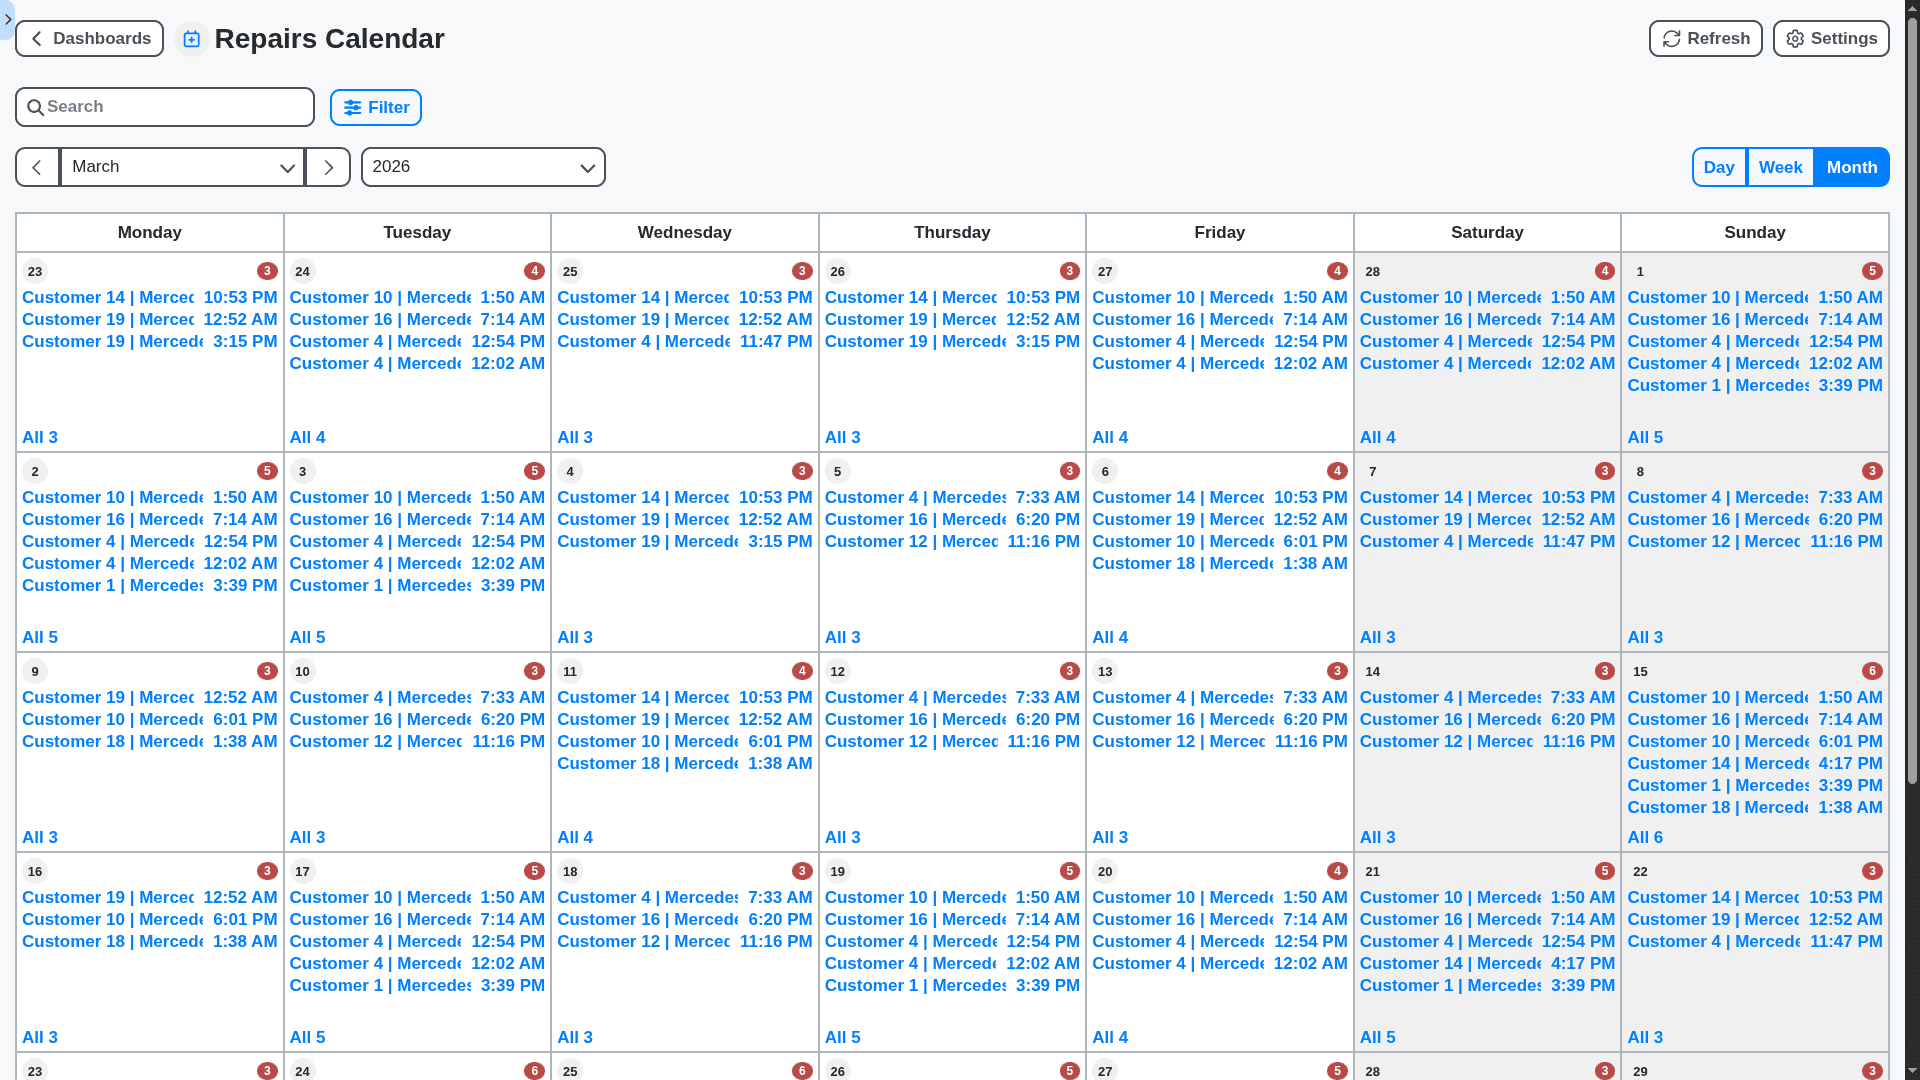Open Settings via the gear icon

coord(1796,38)
